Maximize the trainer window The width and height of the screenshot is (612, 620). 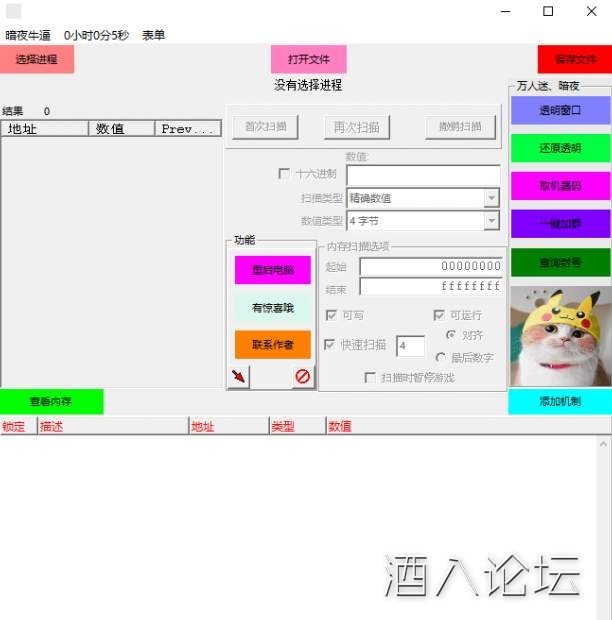point(548,11)
